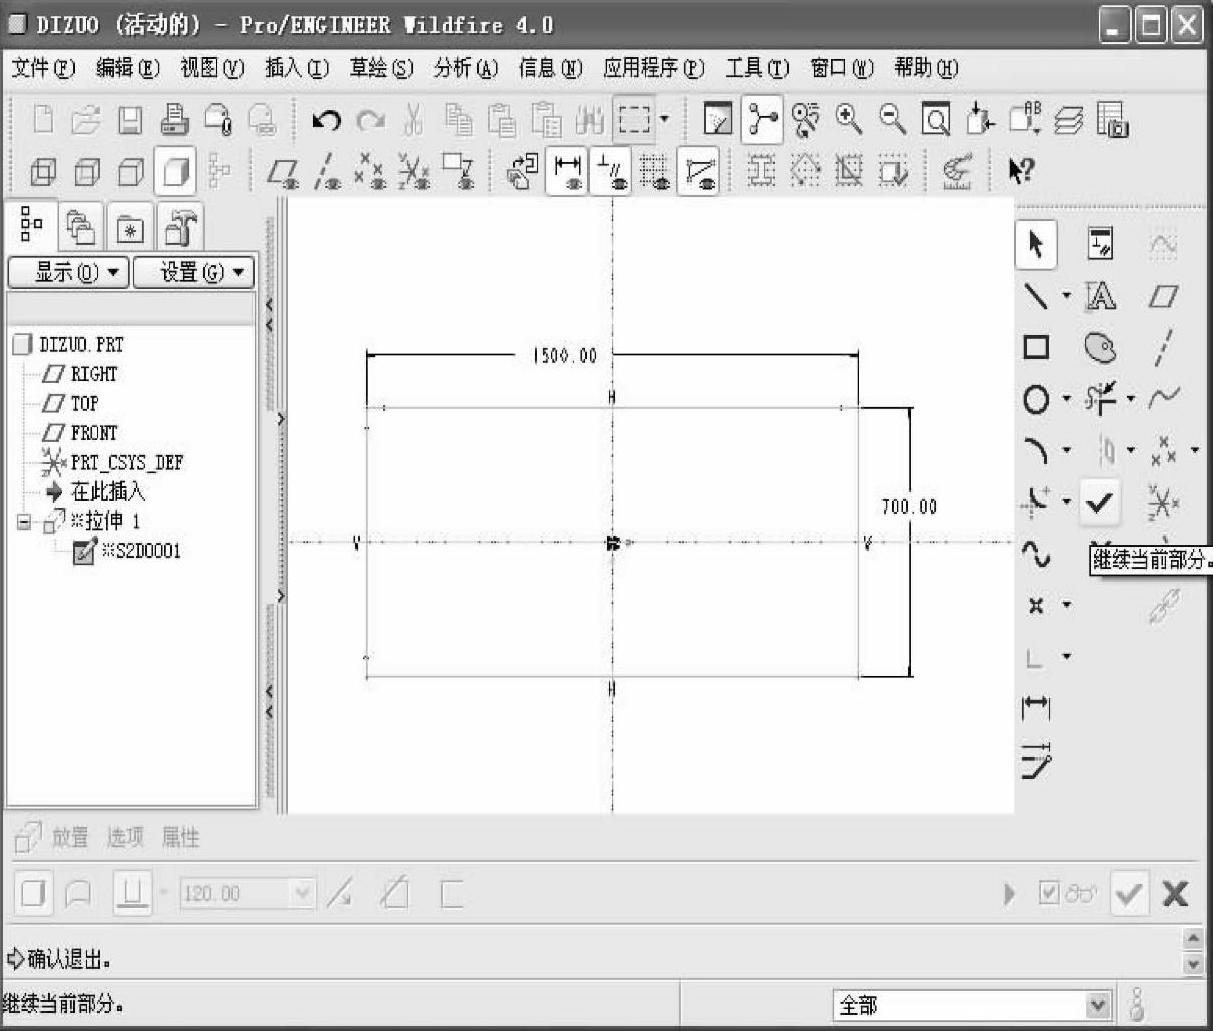Viewport: 1213px width, 1031px height.
Task: Toggle display of section vertices
Action: [700, 172]
